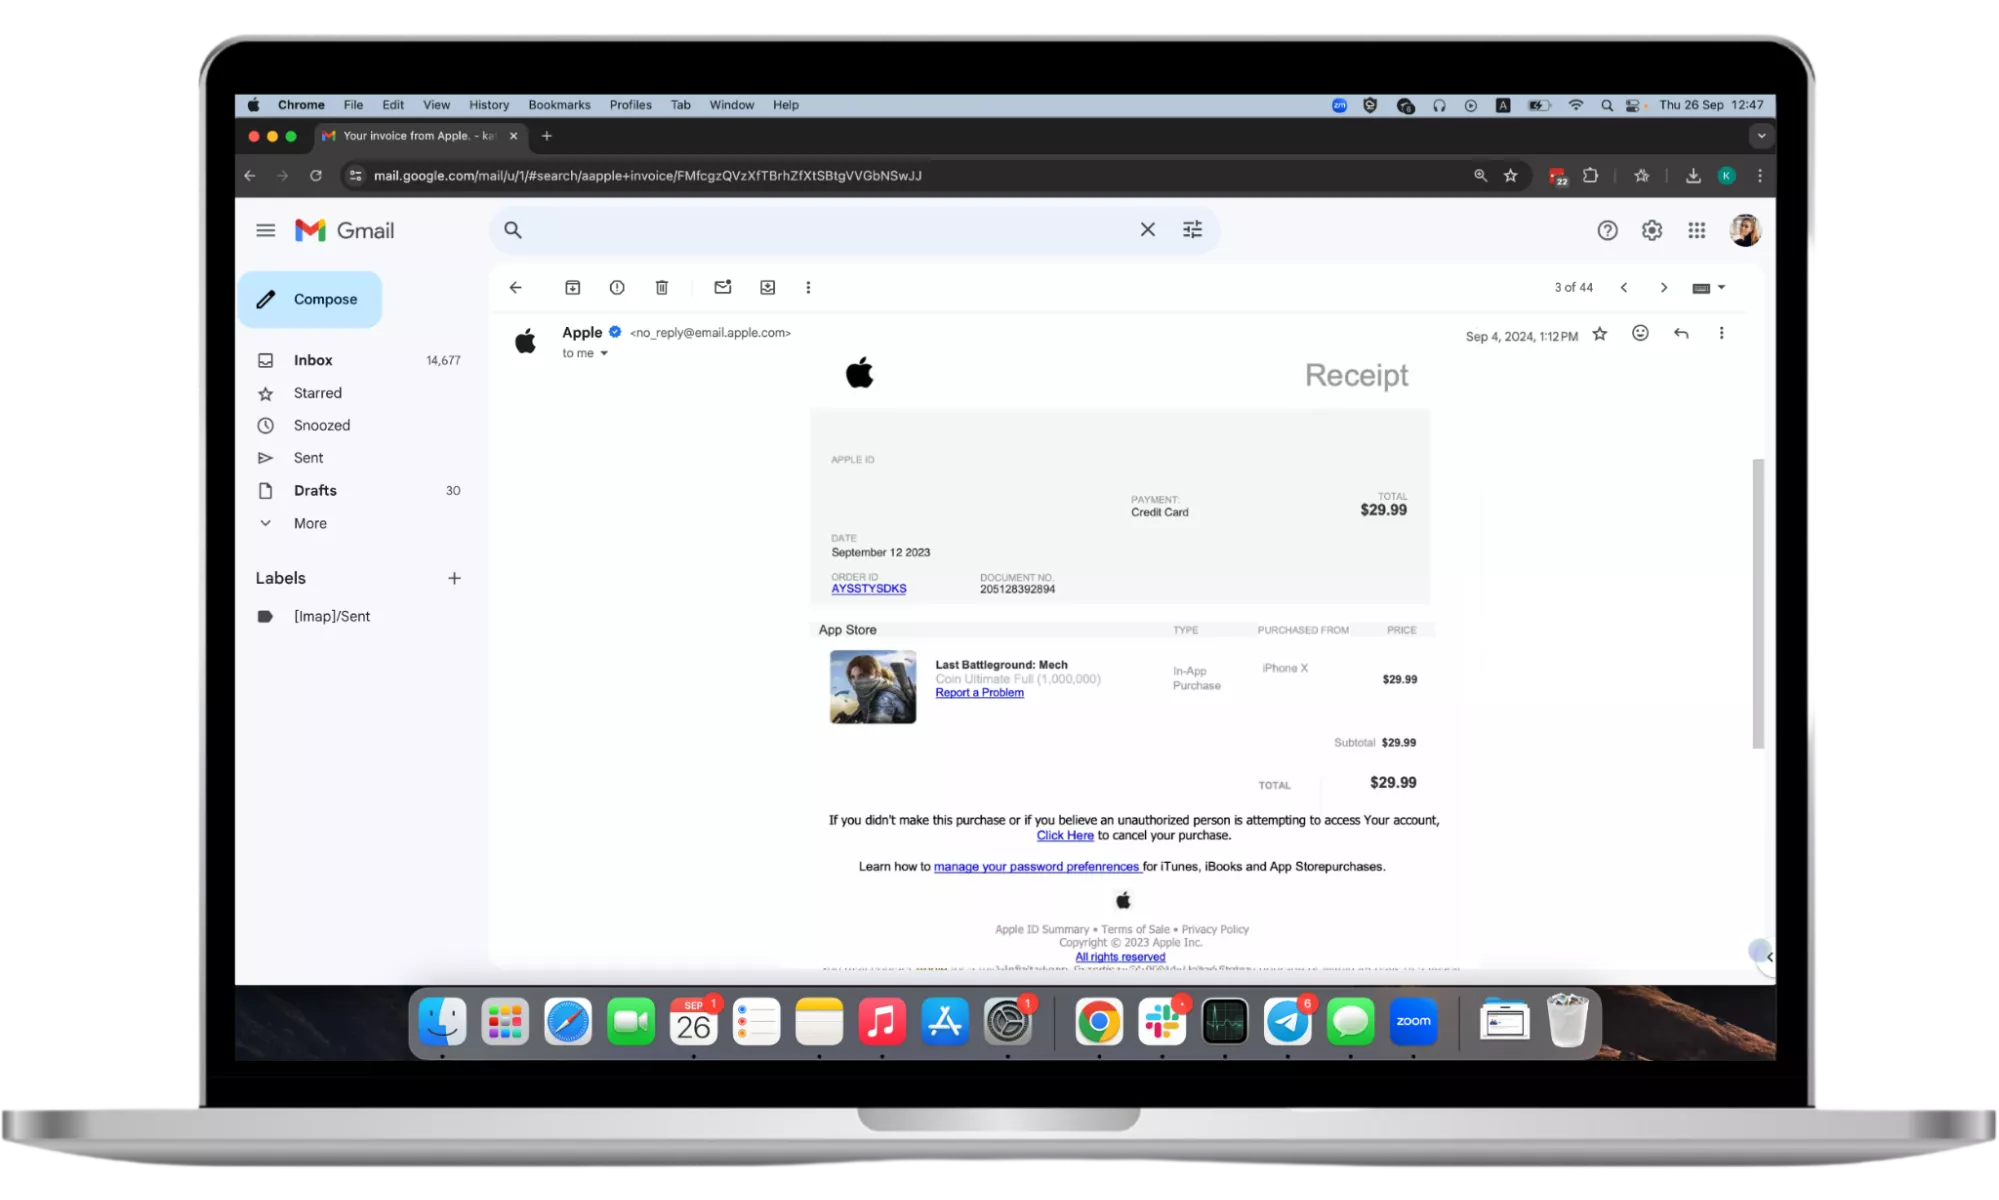Viewport: 1999px width, 1200px height.
Task: Click the Compose button
Action: coord(310,300)
